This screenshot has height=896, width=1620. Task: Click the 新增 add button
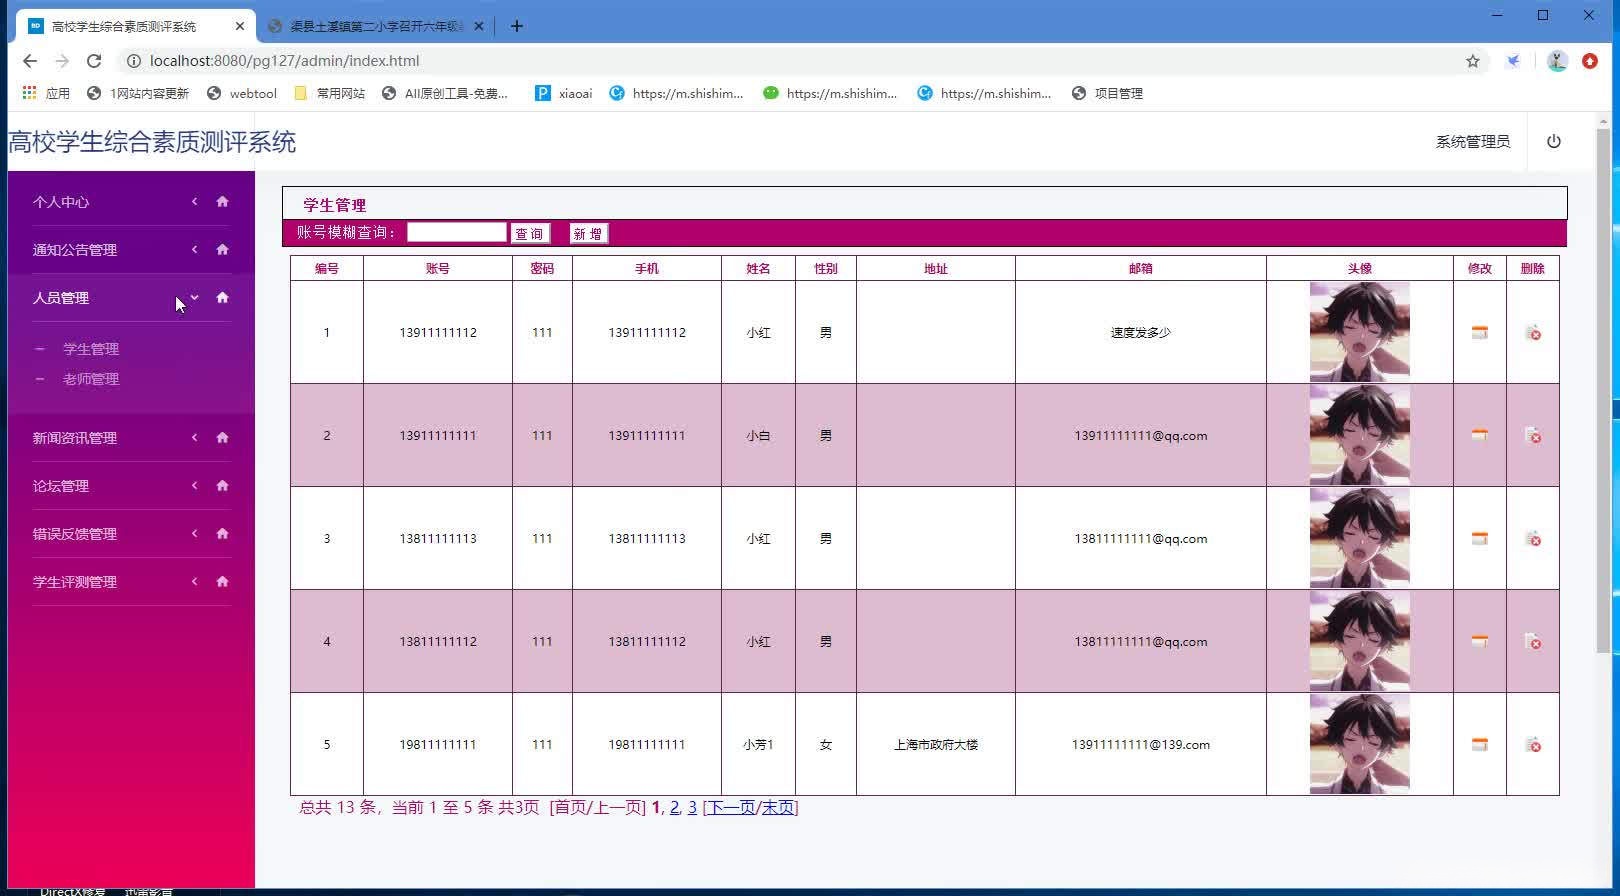click(x=588, y=234)
